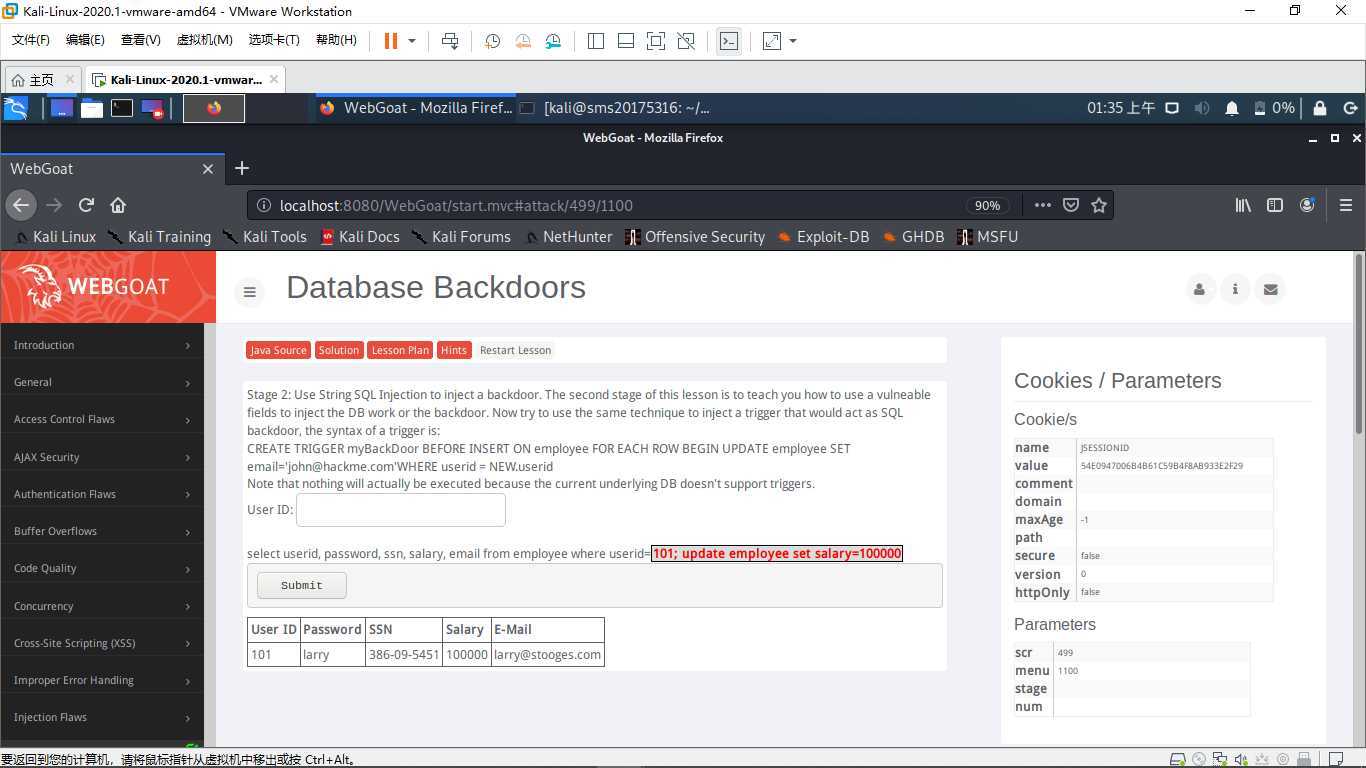Open the 查看(V) menu
The width and height of the screenshot is (1366, 768).
point(141,40)
